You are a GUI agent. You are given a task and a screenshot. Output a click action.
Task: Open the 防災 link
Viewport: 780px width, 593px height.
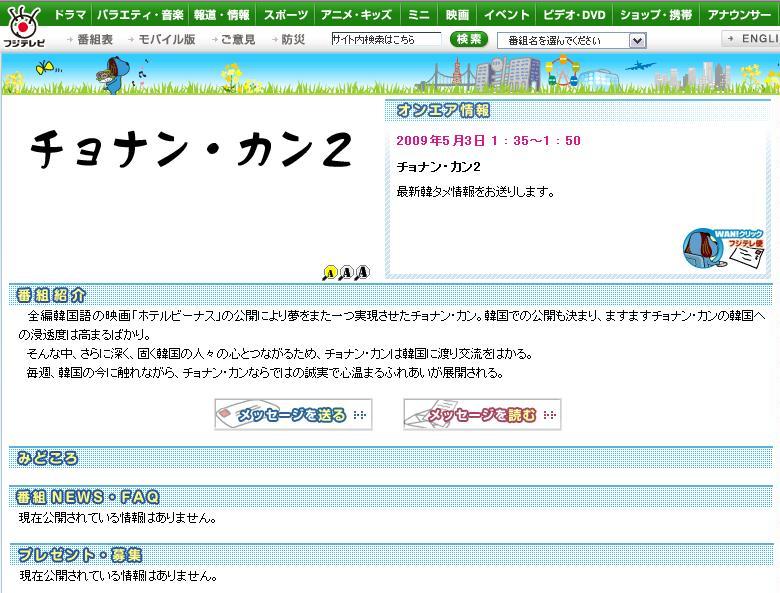click(289, 39)
